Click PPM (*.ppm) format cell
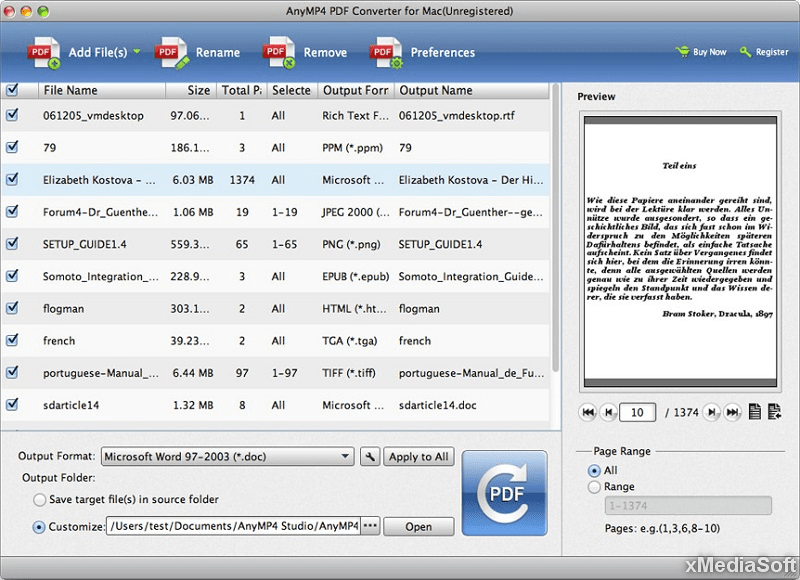Screen dimensions: 800x580 (x=352, y=147)
